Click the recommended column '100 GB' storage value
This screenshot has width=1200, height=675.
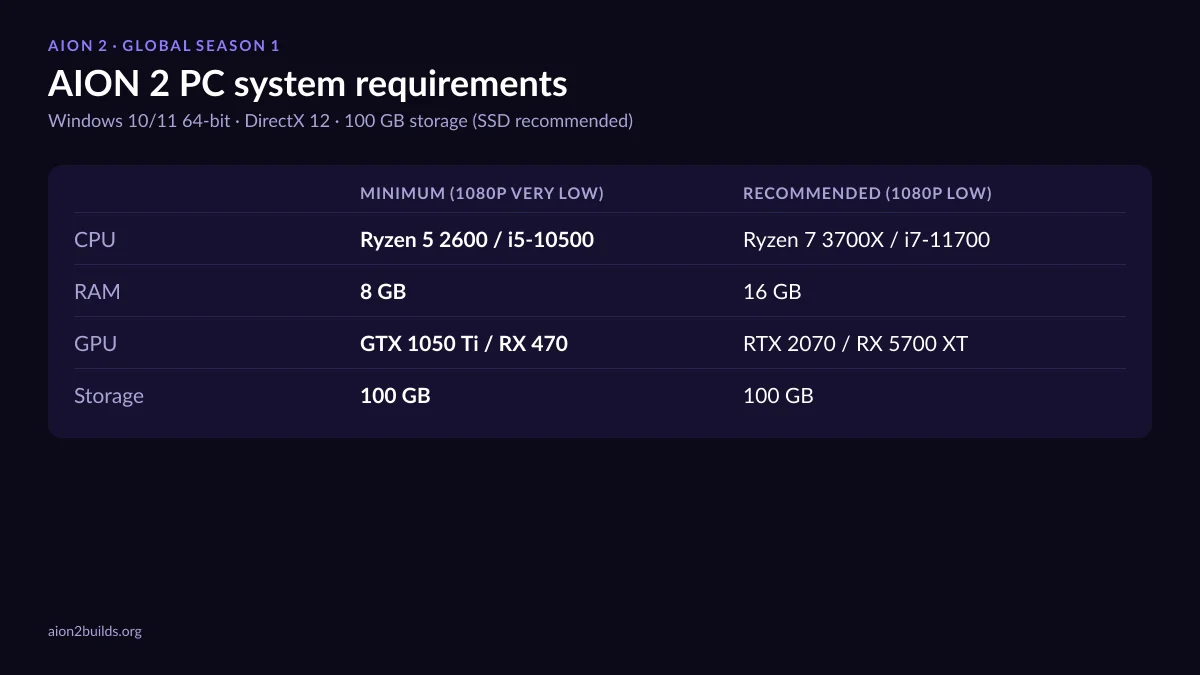pyautogui.click(x=778, y=396)
